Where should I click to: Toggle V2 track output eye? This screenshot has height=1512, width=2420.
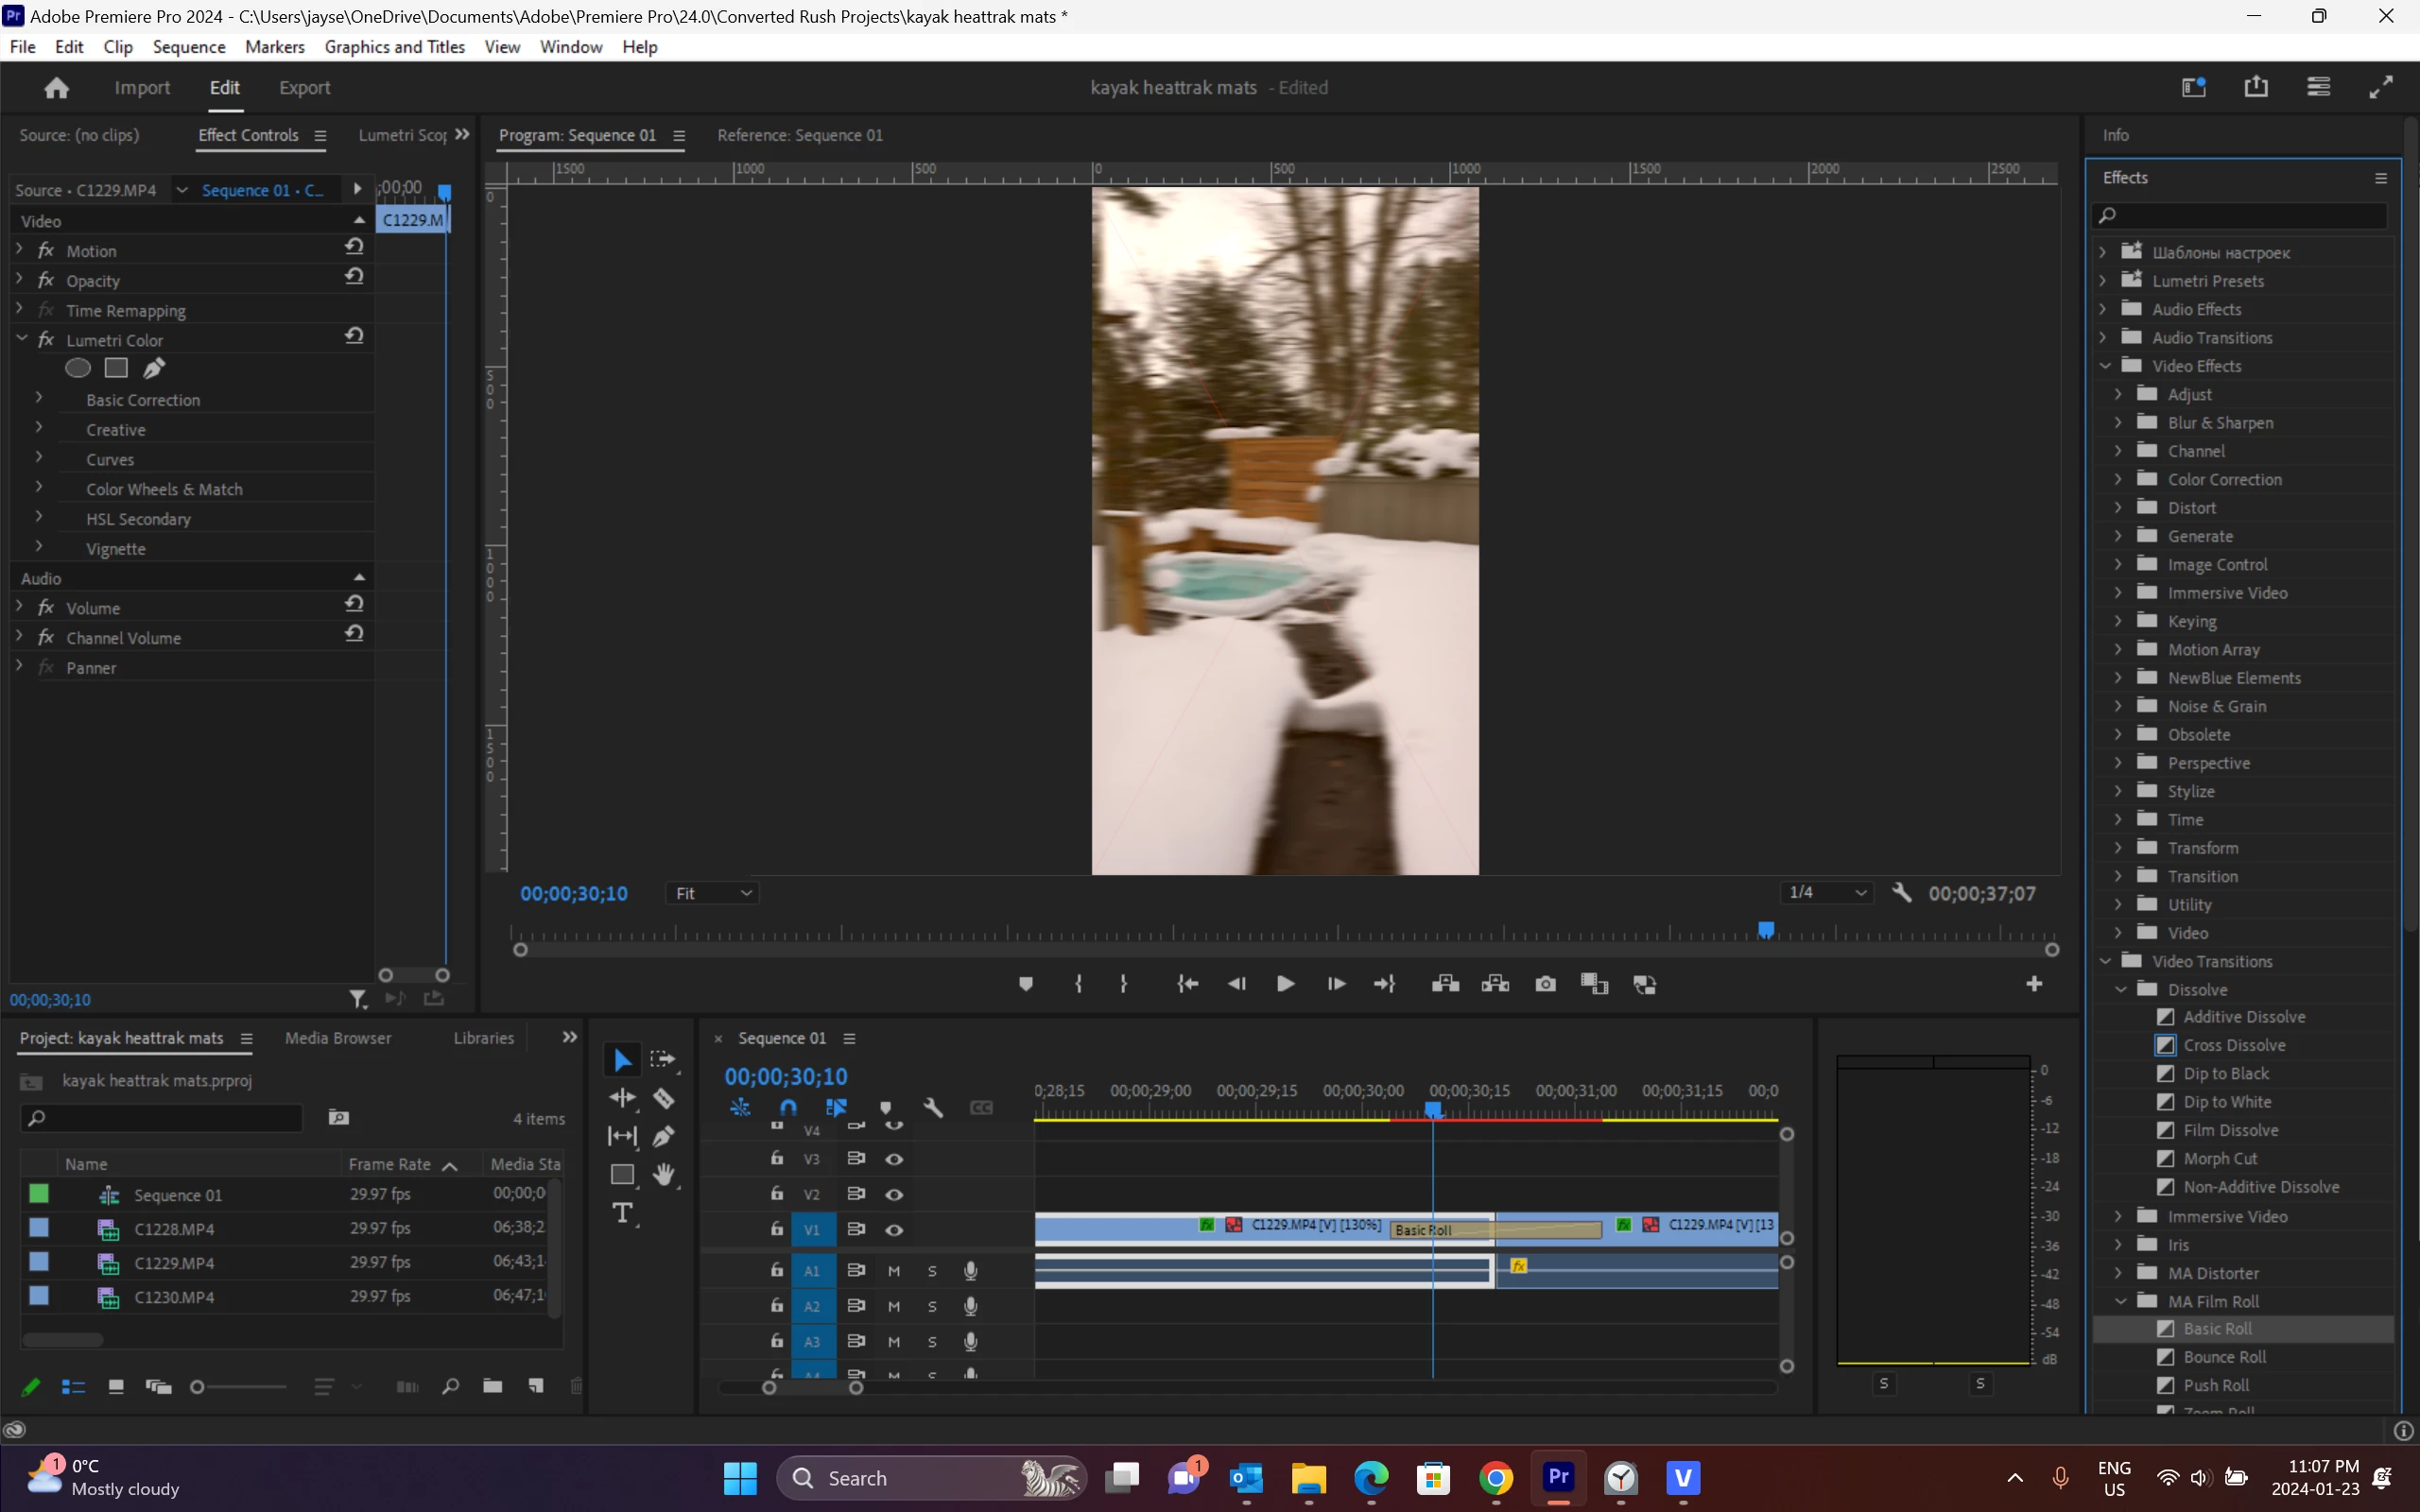[894, 1194]
